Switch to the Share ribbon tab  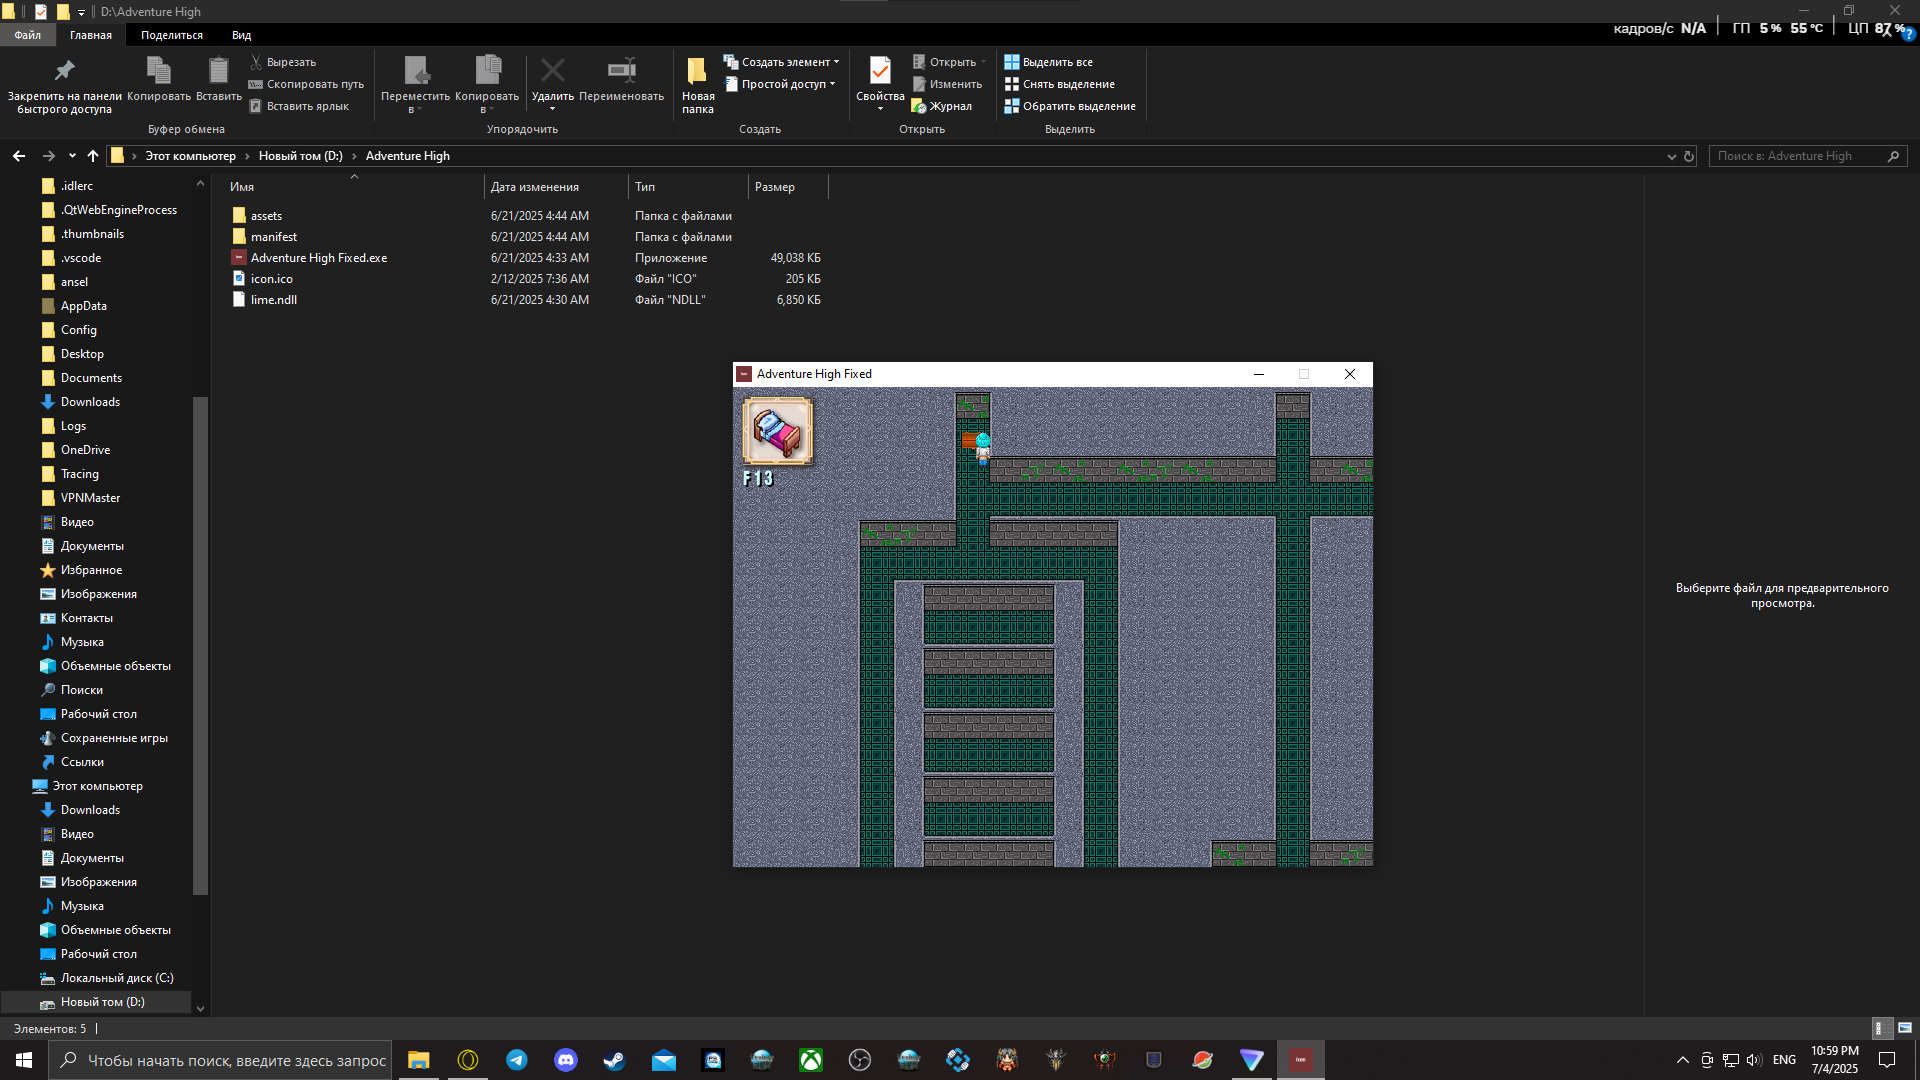tap(171, 35)
